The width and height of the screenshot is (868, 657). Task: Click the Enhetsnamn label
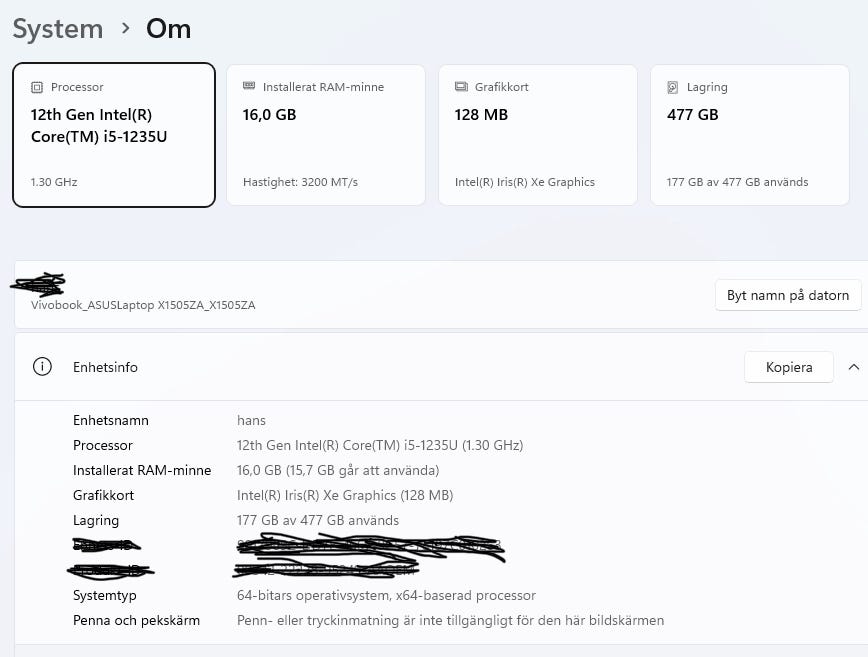click(x=111, y=420)
